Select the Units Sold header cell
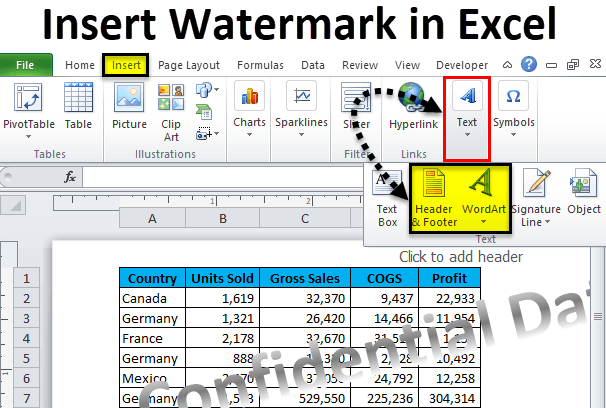This screenshot has height=408, width=606. (223, 278)
